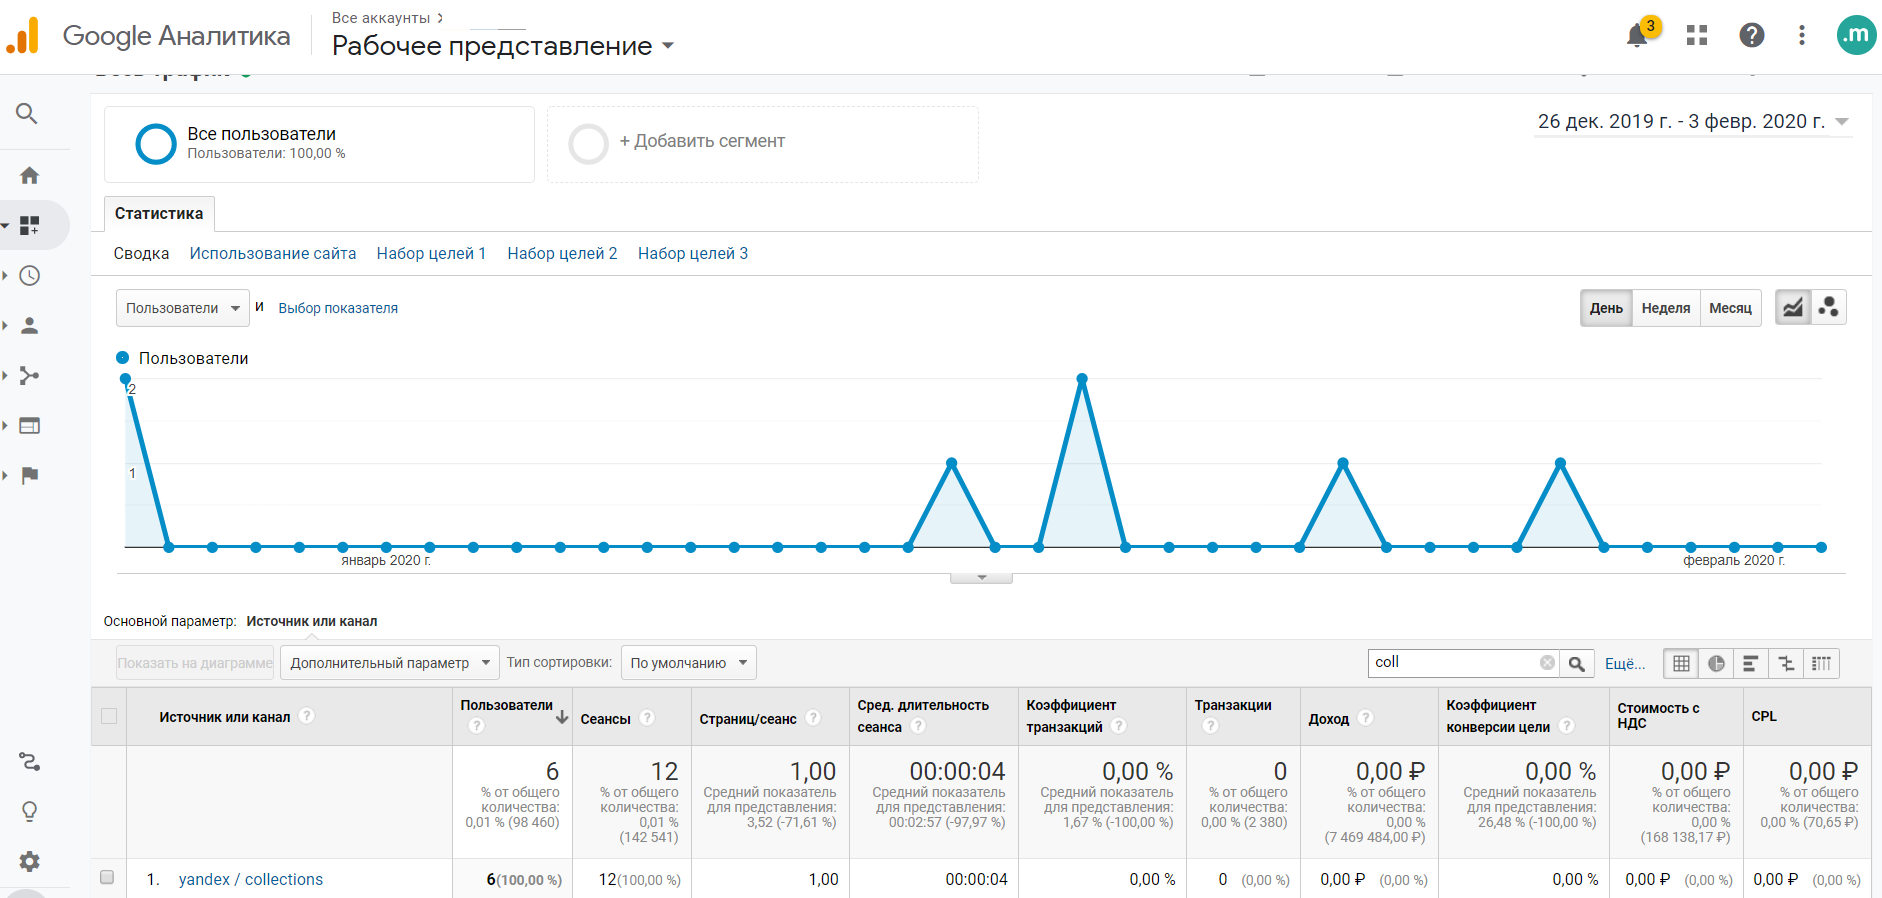The width and height of the screenshot is (1882, 898).
Task: Open Audience person sidebar icon
Action: [x=30, y=326]
